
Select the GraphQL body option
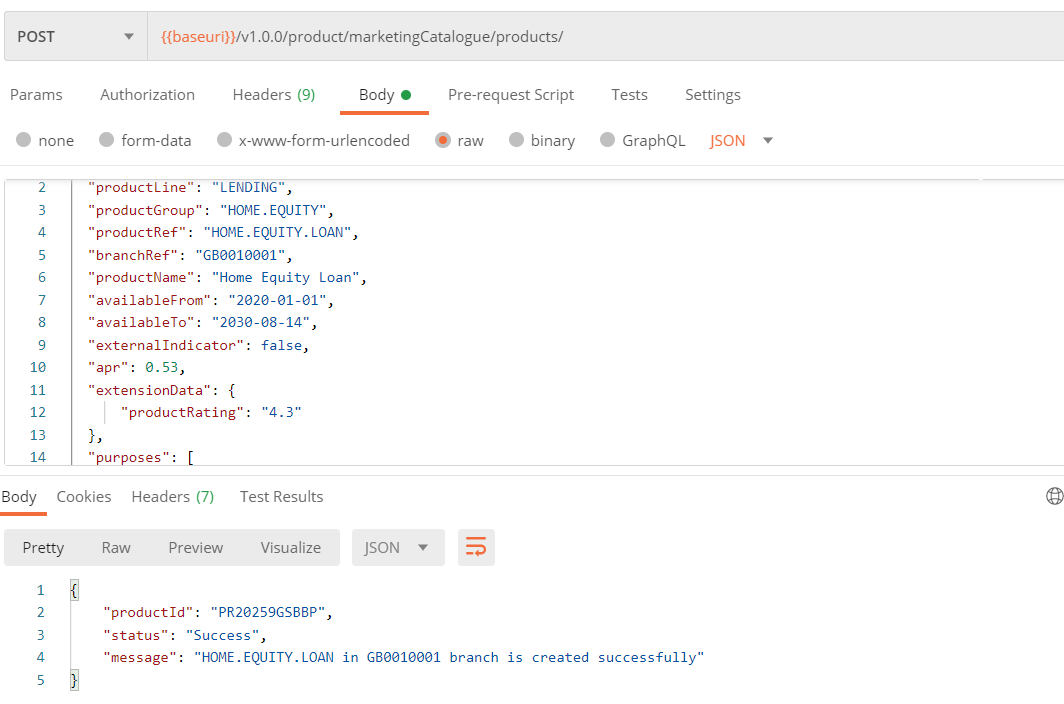[x=607, y=141]
